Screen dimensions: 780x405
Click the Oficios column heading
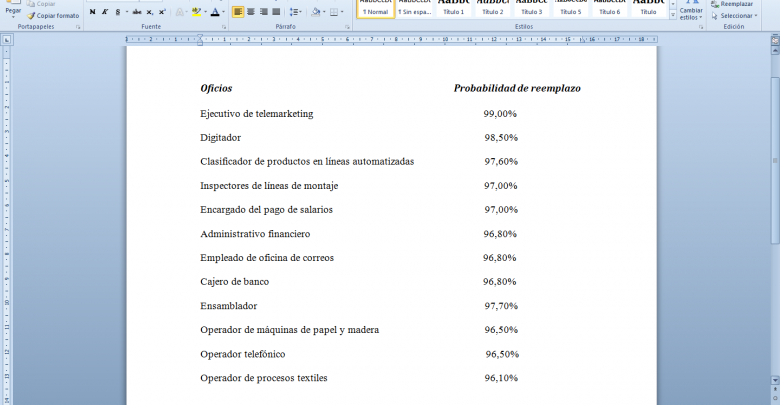click(216, 89)
